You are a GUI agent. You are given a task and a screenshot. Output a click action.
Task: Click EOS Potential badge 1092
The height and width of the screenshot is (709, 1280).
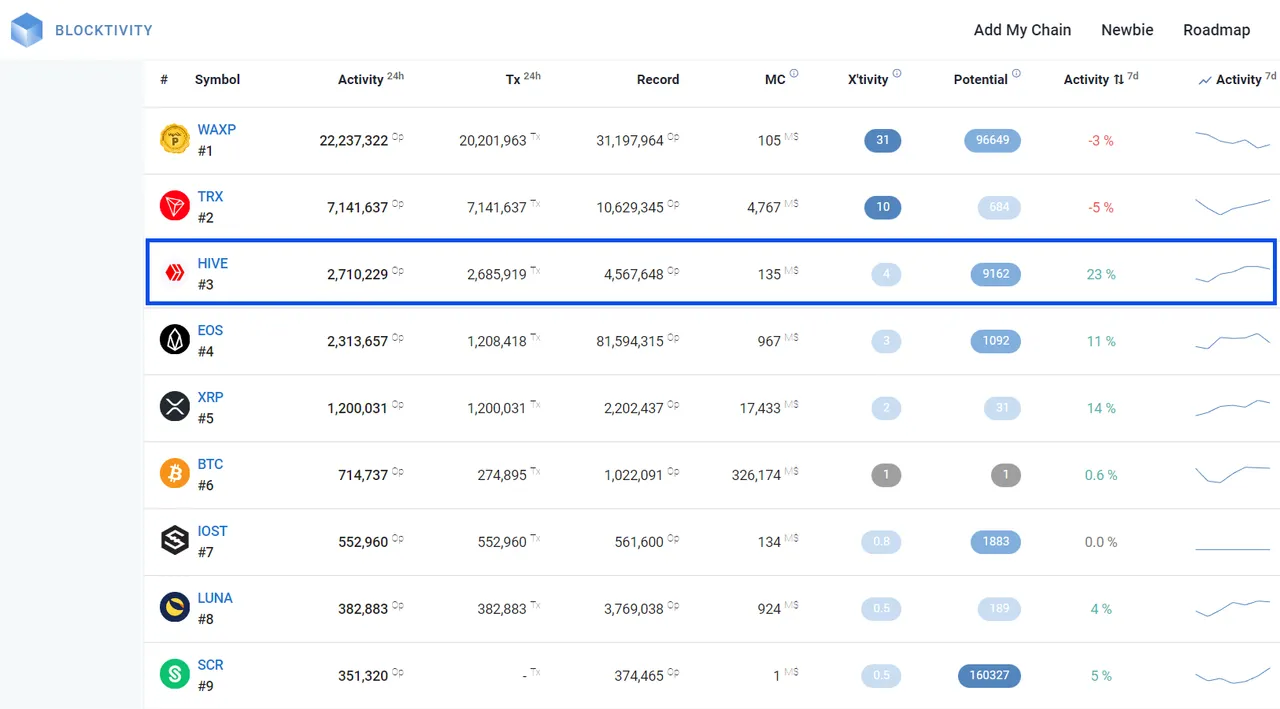(995, 341)
